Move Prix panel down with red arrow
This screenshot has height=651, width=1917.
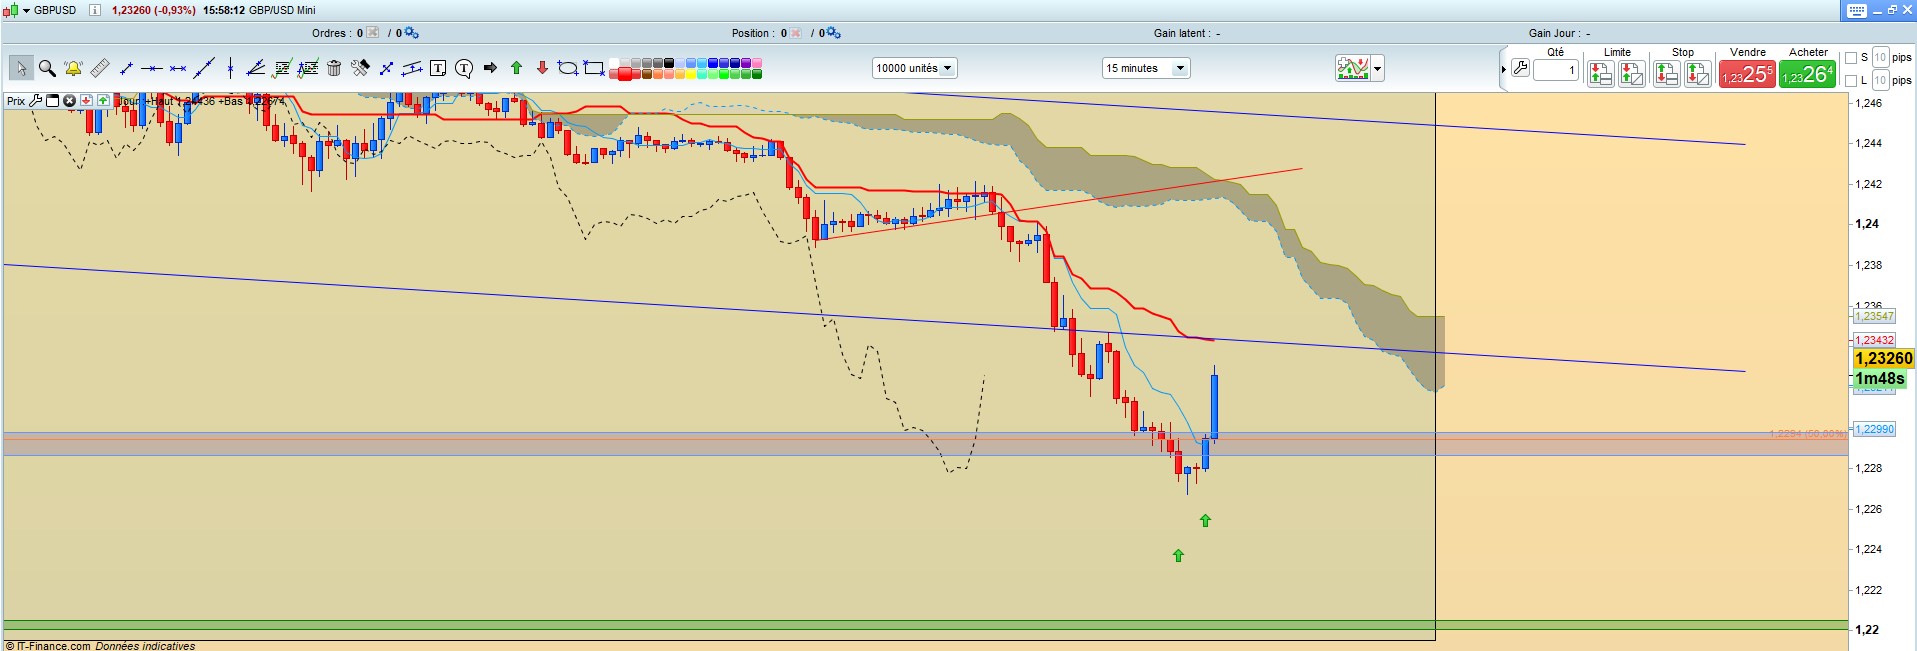click(x=86, y=100)
